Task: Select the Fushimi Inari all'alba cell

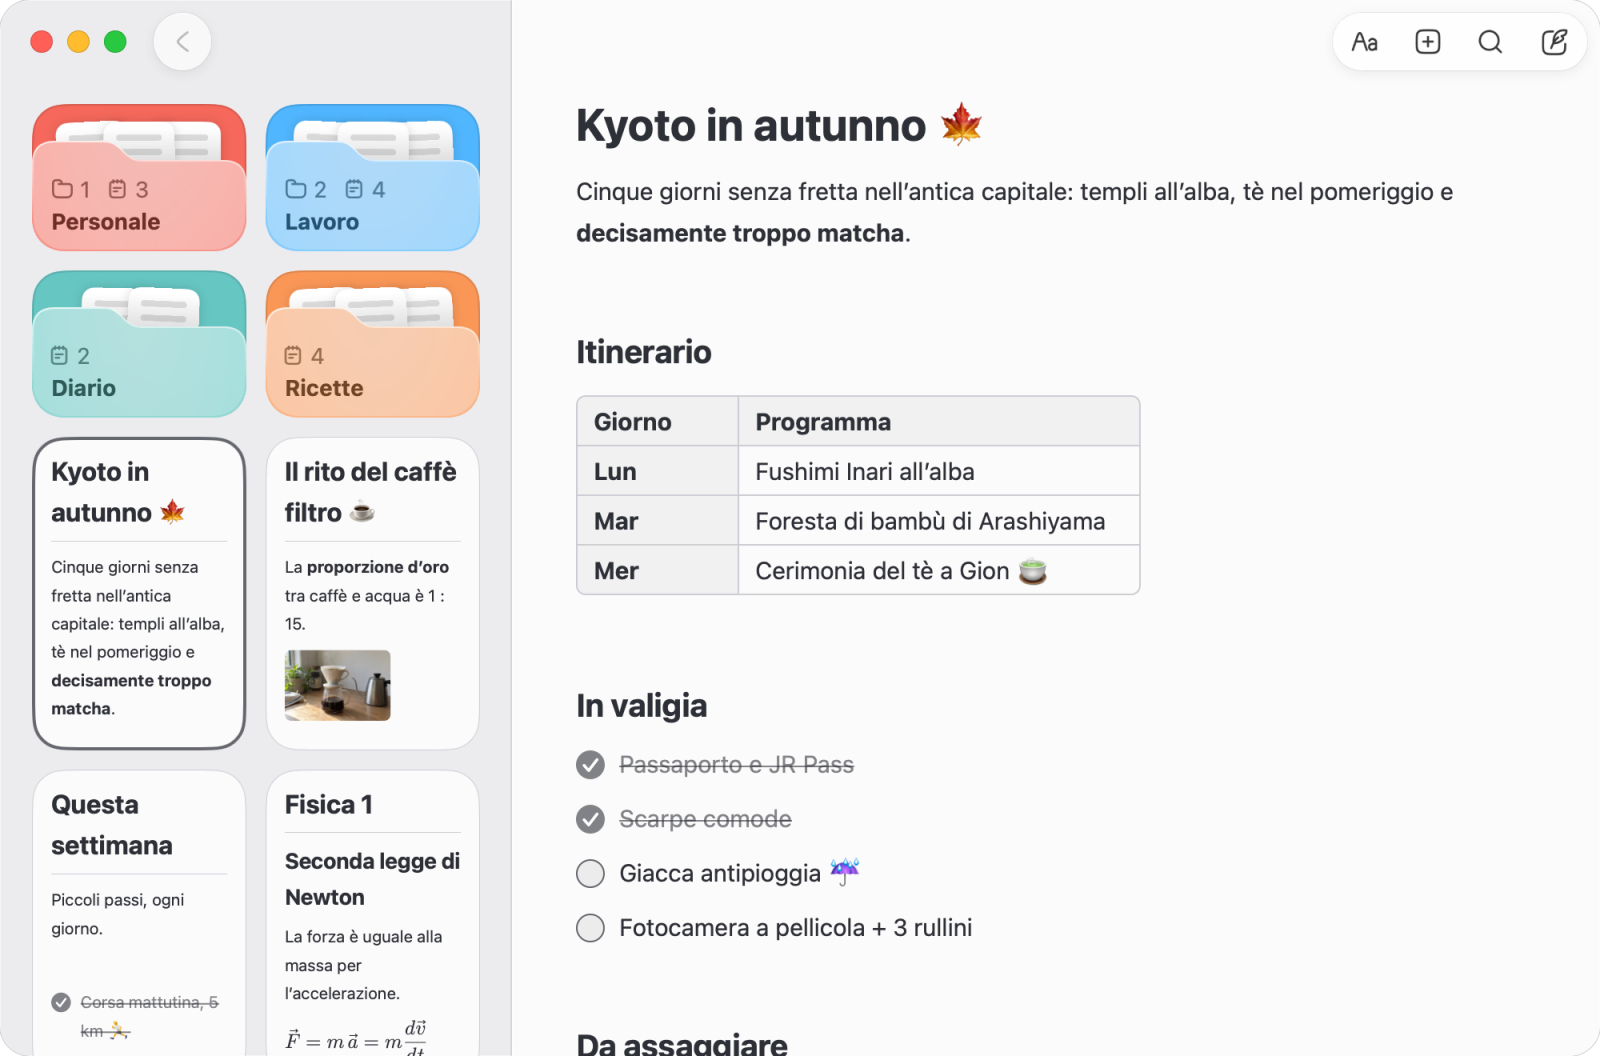Action: [x=939, y=471]
